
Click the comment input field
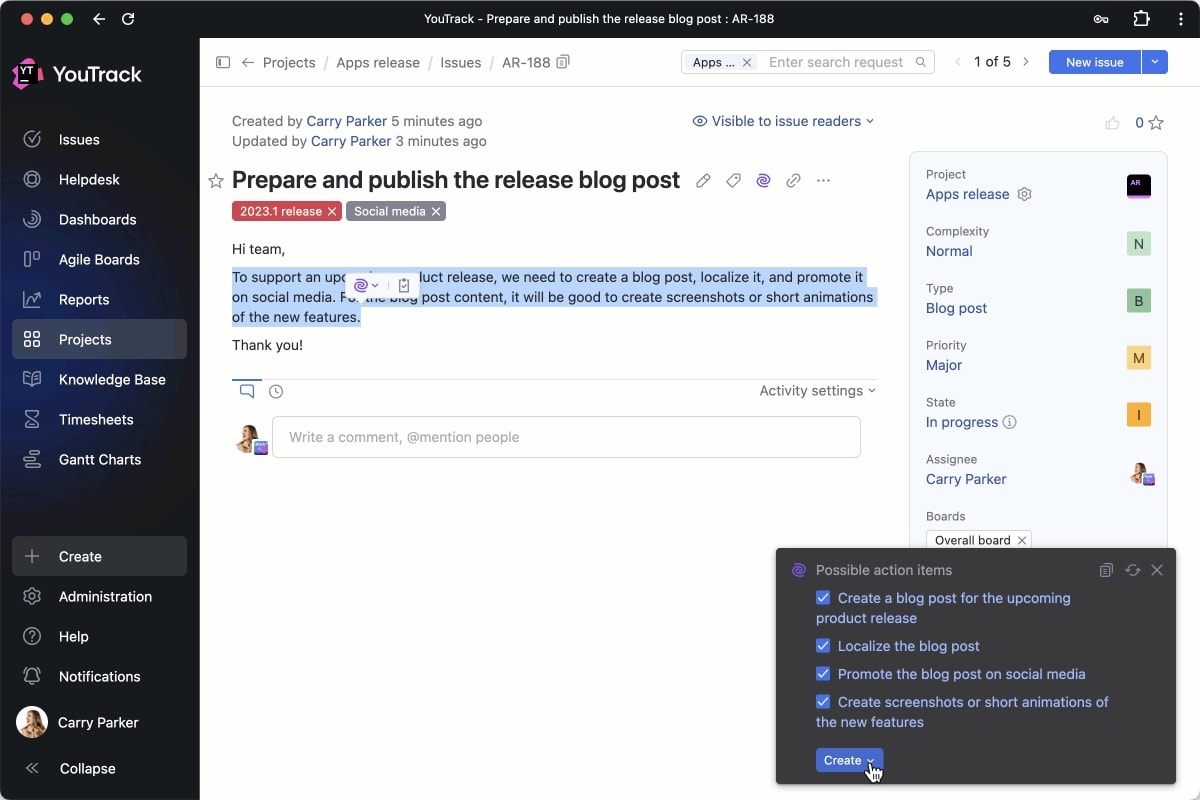pyautogui.click(x=566, y=437)
